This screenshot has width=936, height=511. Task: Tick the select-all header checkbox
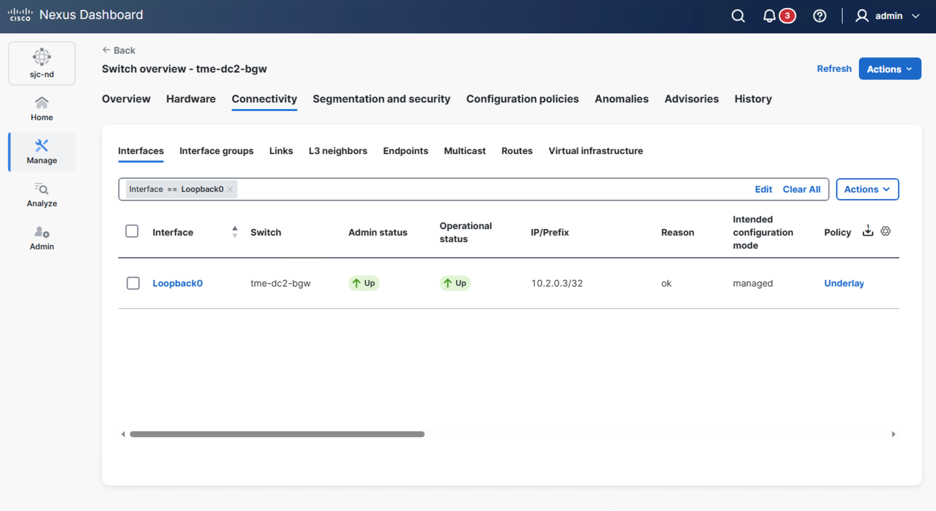point(132,231)
